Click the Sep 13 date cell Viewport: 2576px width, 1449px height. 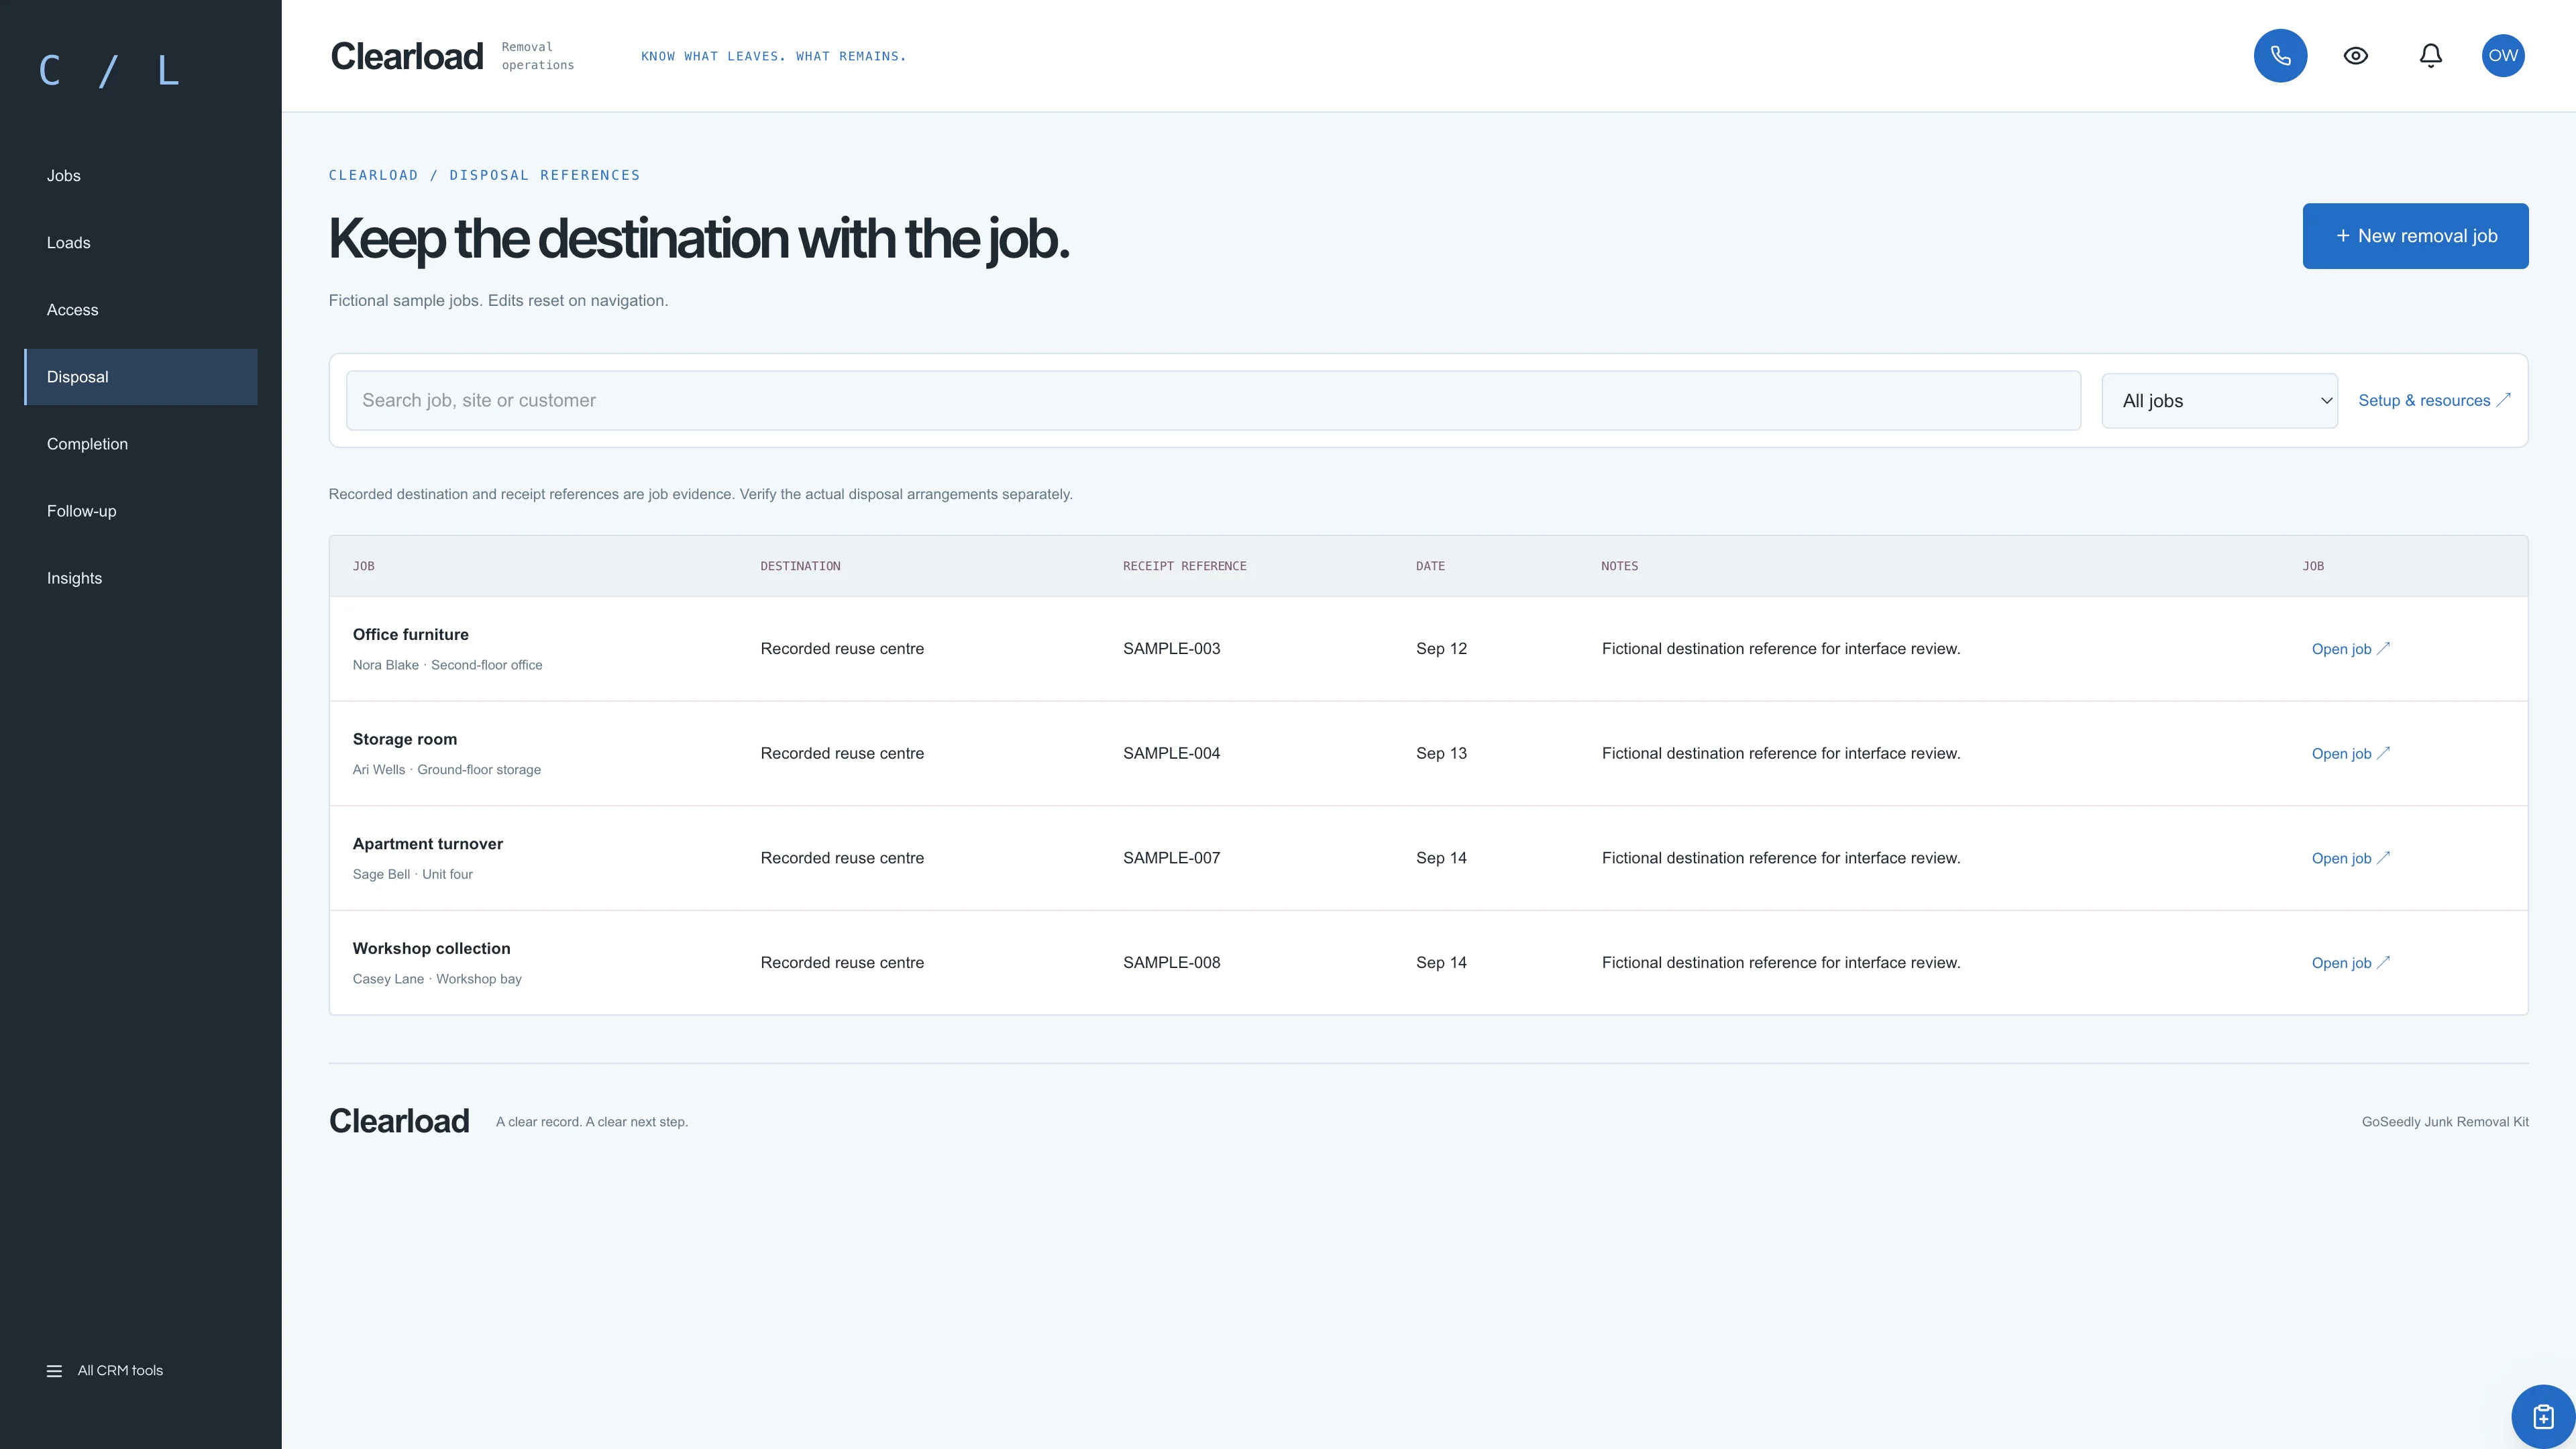(x=1441, y=754)
